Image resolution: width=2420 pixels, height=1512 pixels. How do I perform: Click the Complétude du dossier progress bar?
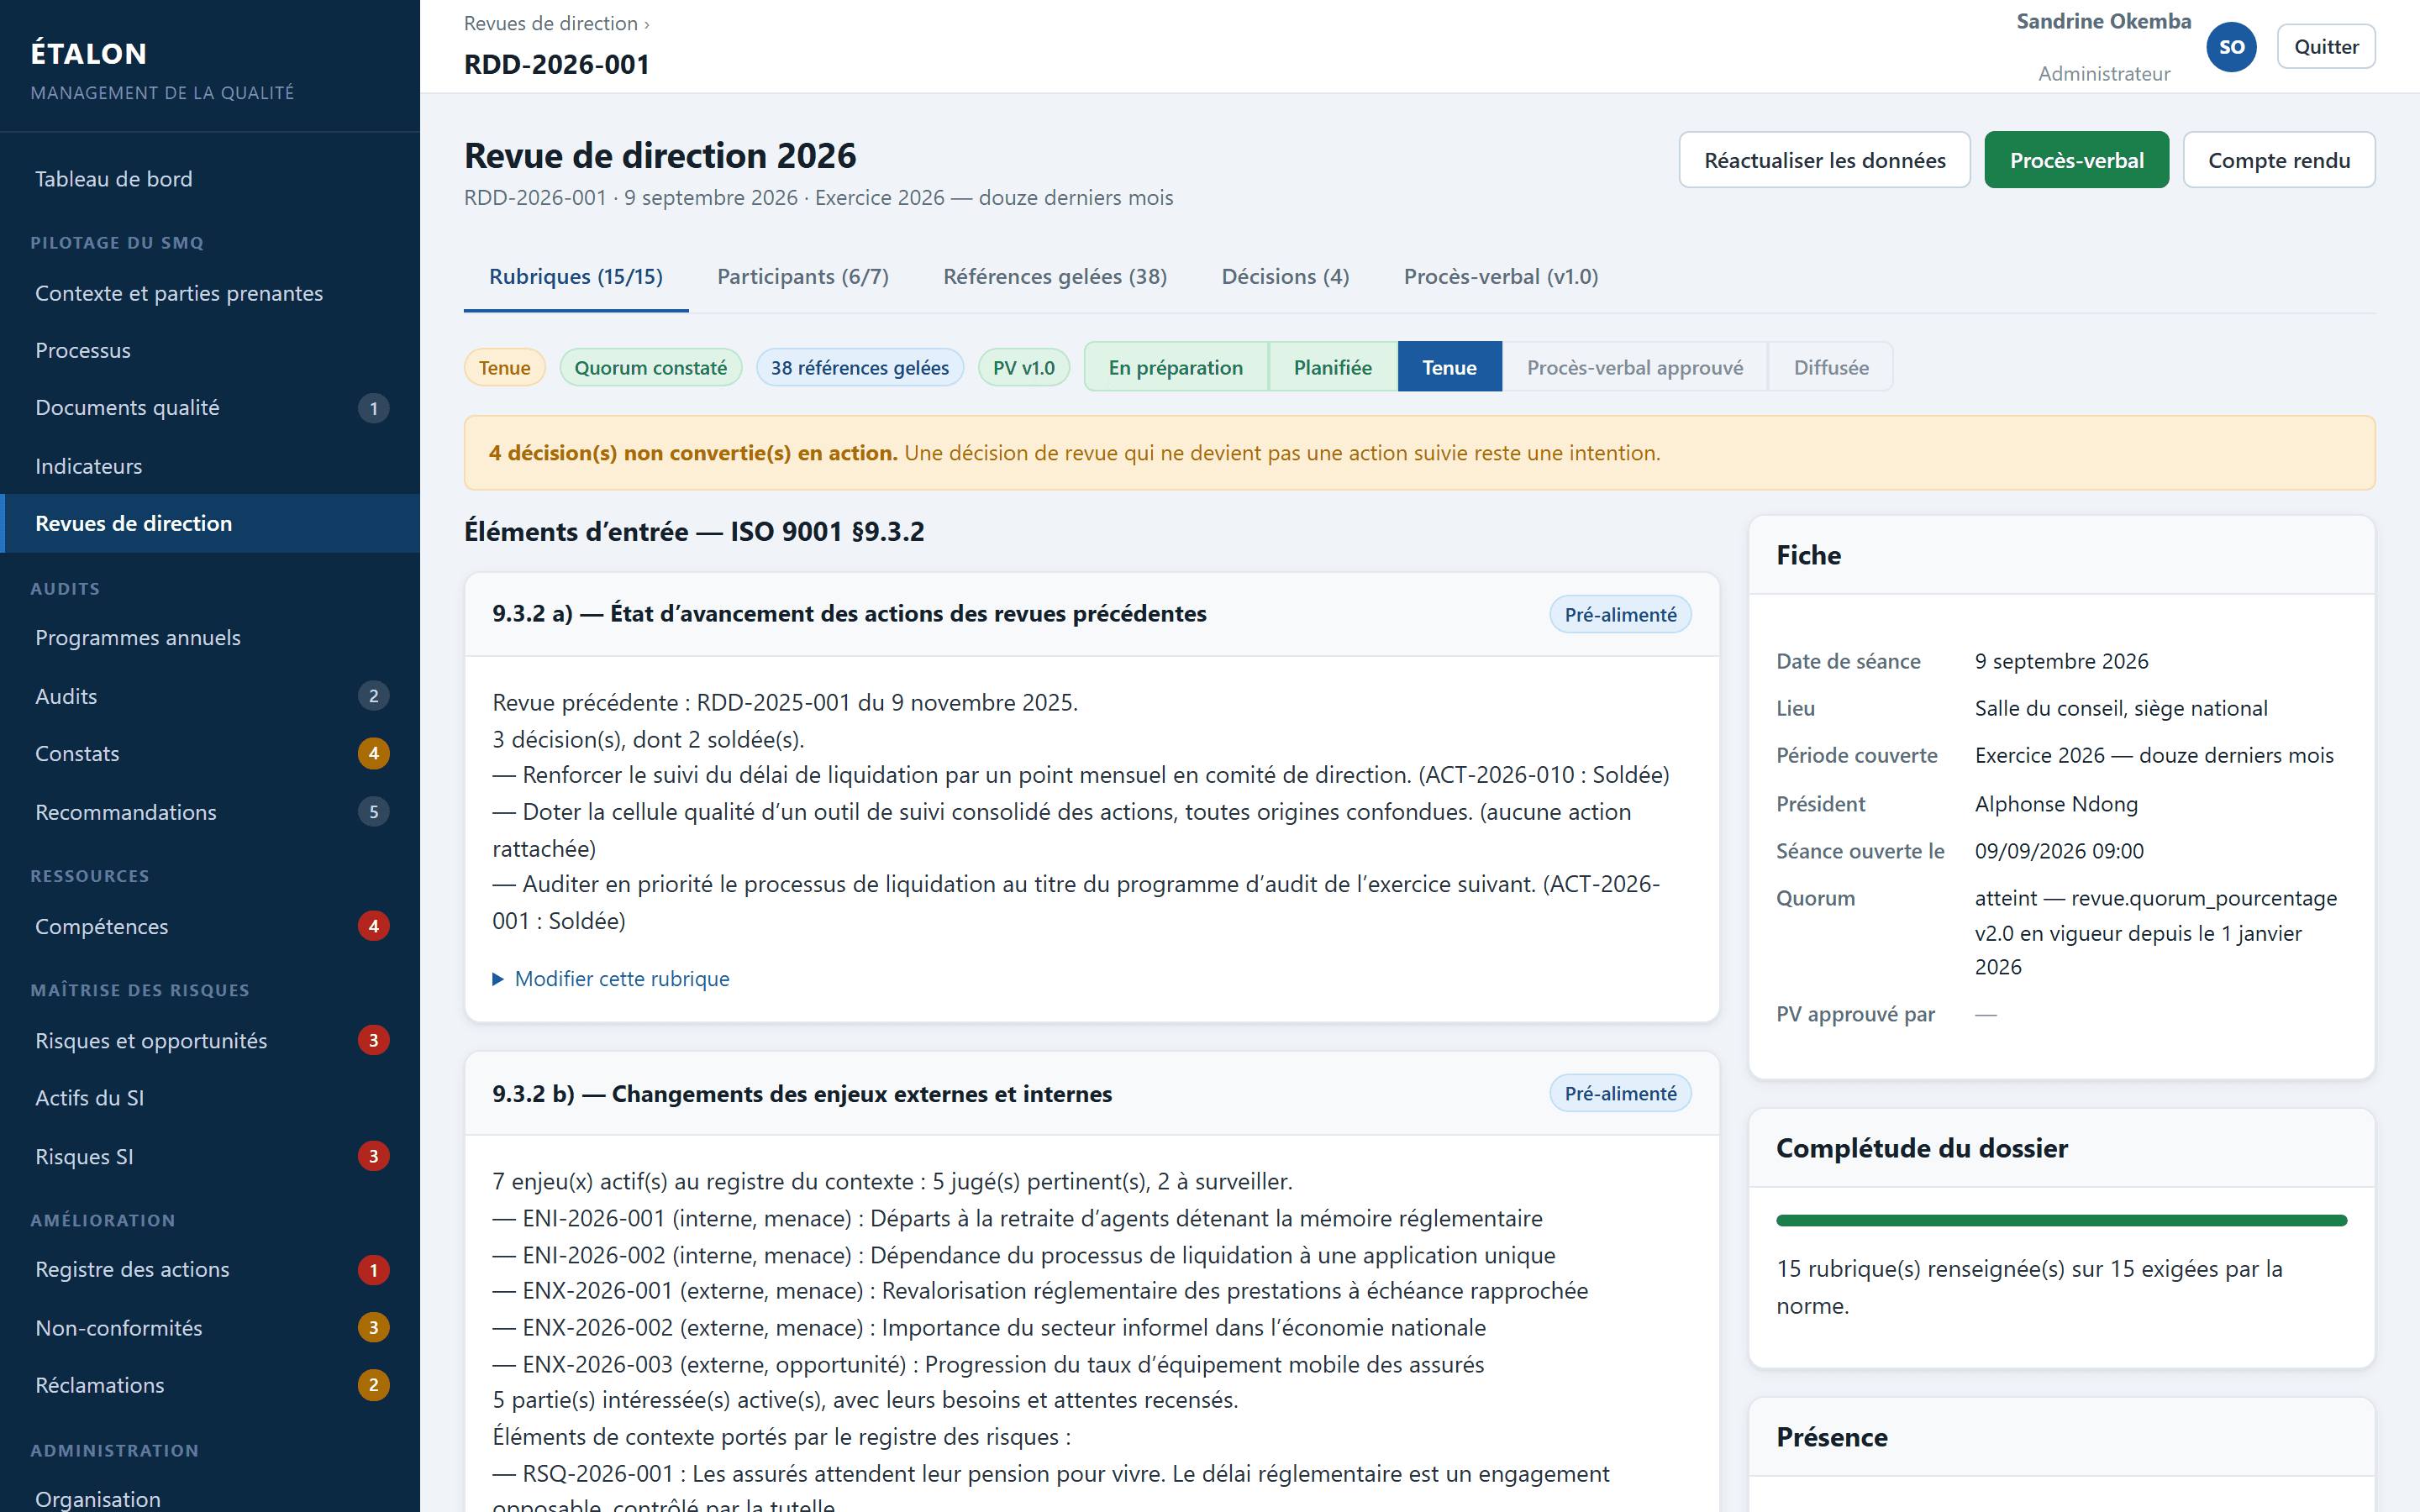(x=2061, y=1220)
